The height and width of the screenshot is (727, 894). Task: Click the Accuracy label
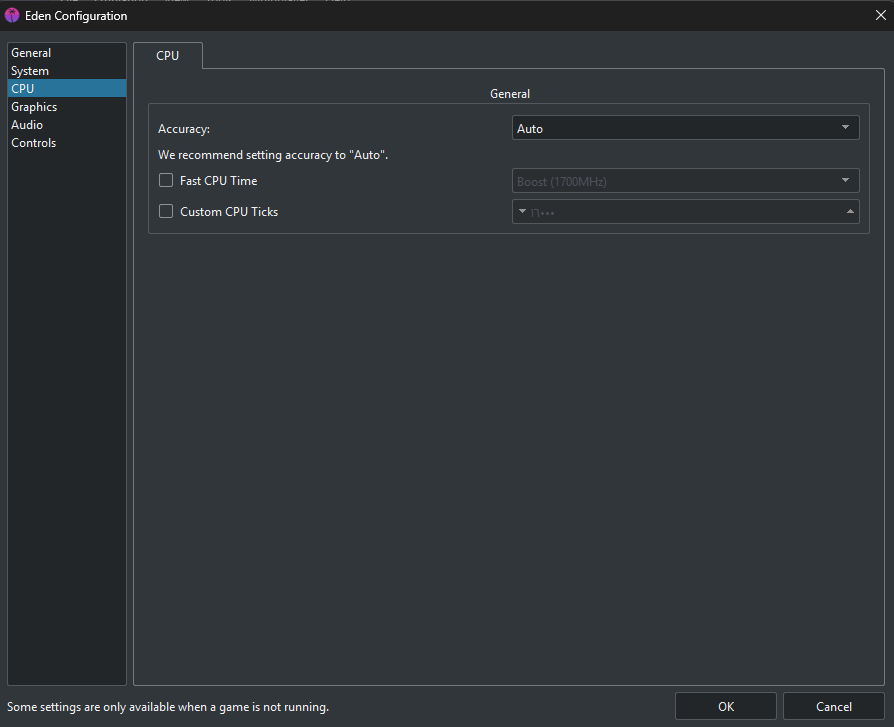pyautogui.click(x=184, y=129)
